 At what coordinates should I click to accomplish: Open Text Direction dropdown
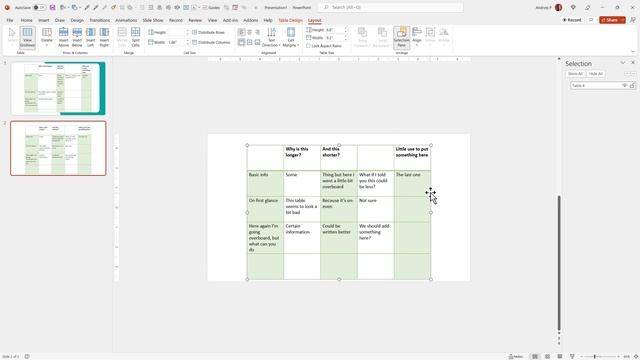pyautogui.click(x=271, y=37)
